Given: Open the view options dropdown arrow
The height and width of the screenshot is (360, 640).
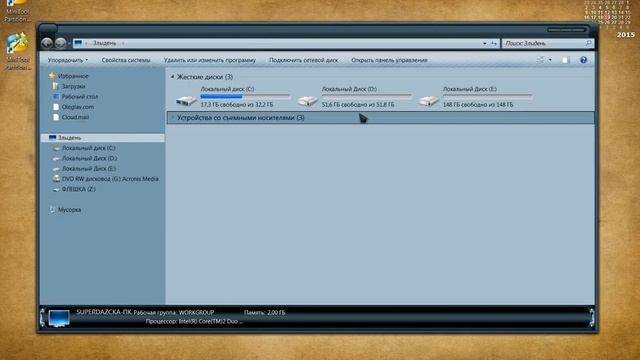Looking at the screenshot, I should point(550,60).
